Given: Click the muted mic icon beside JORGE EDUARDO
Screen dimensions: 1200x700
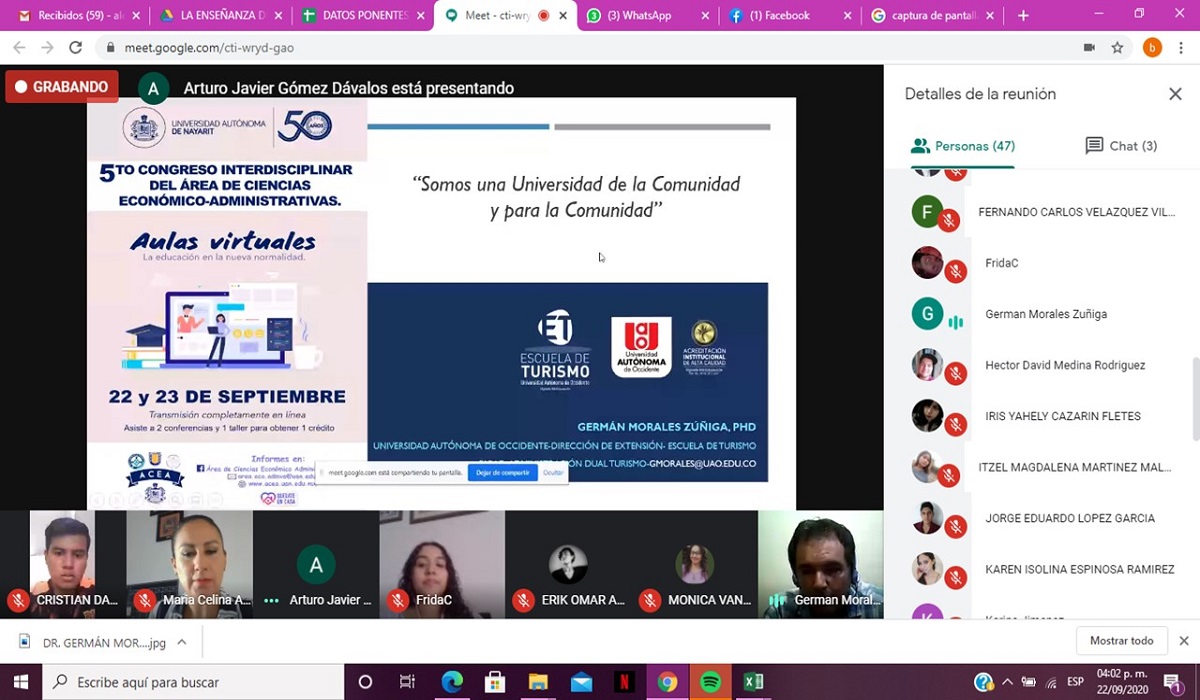Looking at the screenshot, I should click(957, 526).
